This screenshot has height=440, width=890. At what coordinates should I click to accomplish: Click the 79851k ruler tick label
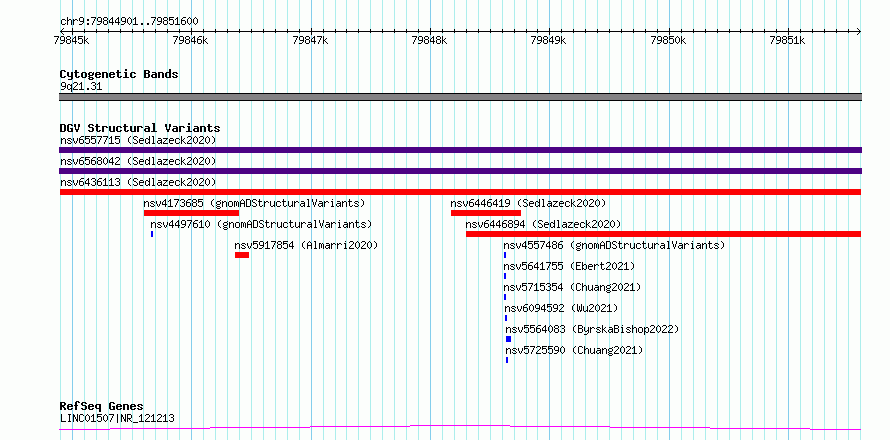pyautogui.click(x=787, y=40)
